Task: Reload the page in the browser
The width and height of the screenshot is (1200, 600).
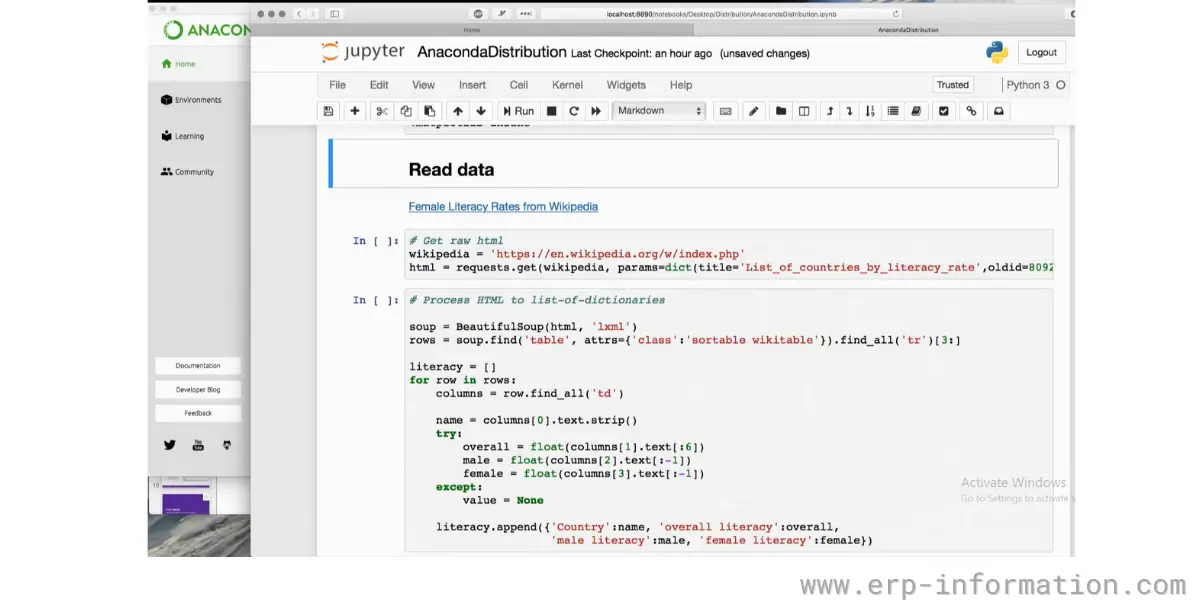Action: pos(895,14)
